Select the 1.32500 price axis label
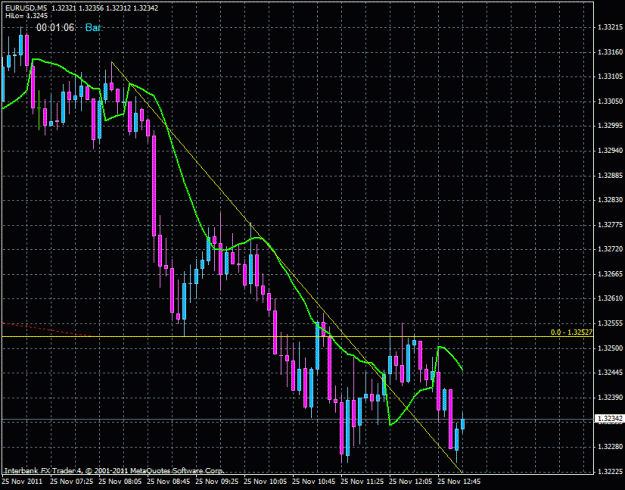 click(609, 348)
